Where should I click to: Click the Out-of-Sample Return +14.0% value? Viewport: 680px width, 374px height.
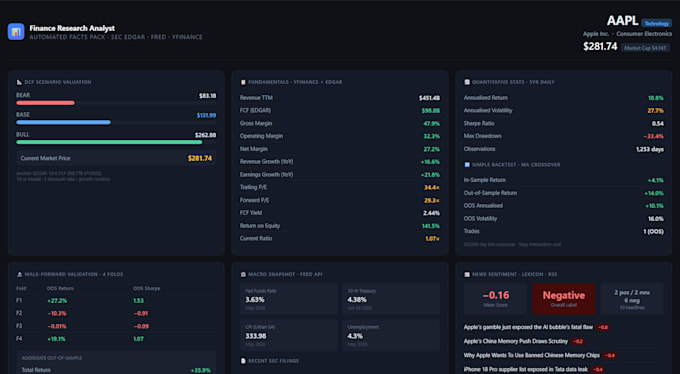point(654,193)
